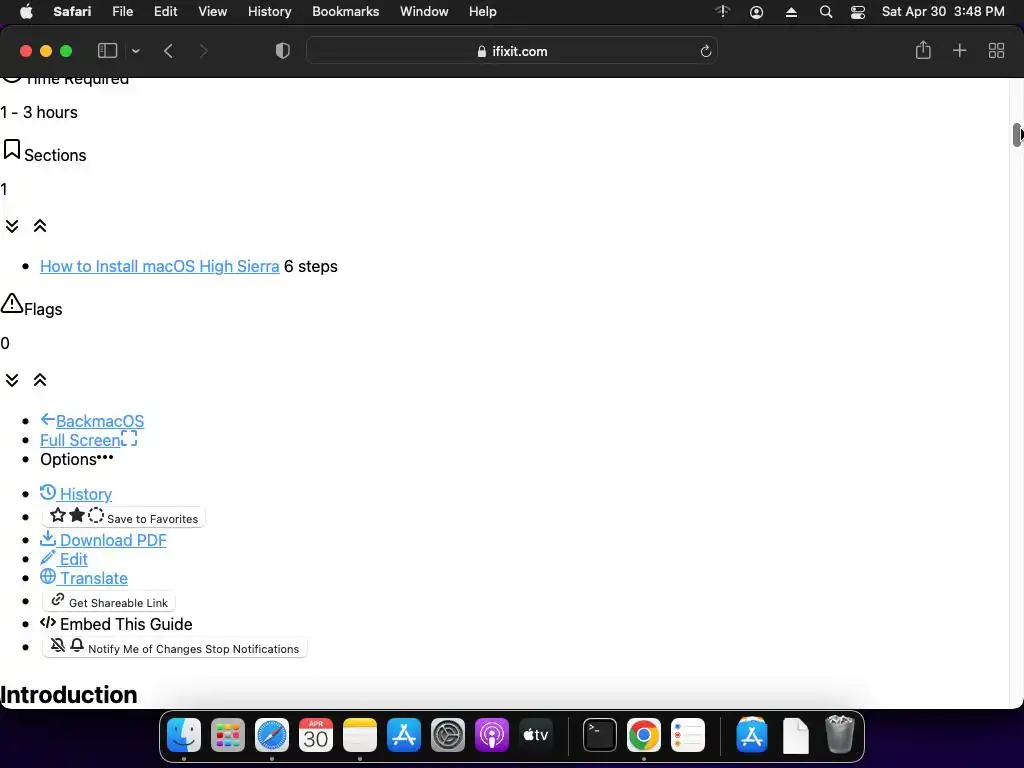Click the user account menu bar icon

tap(756, 12)
